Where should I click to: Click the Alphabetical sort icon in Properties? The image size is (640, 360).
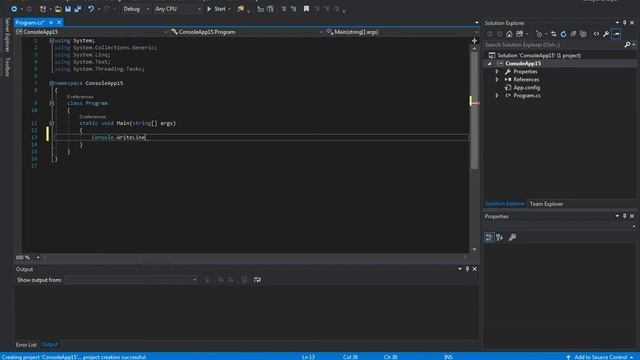pyautogui.click(x=500, y=237)
